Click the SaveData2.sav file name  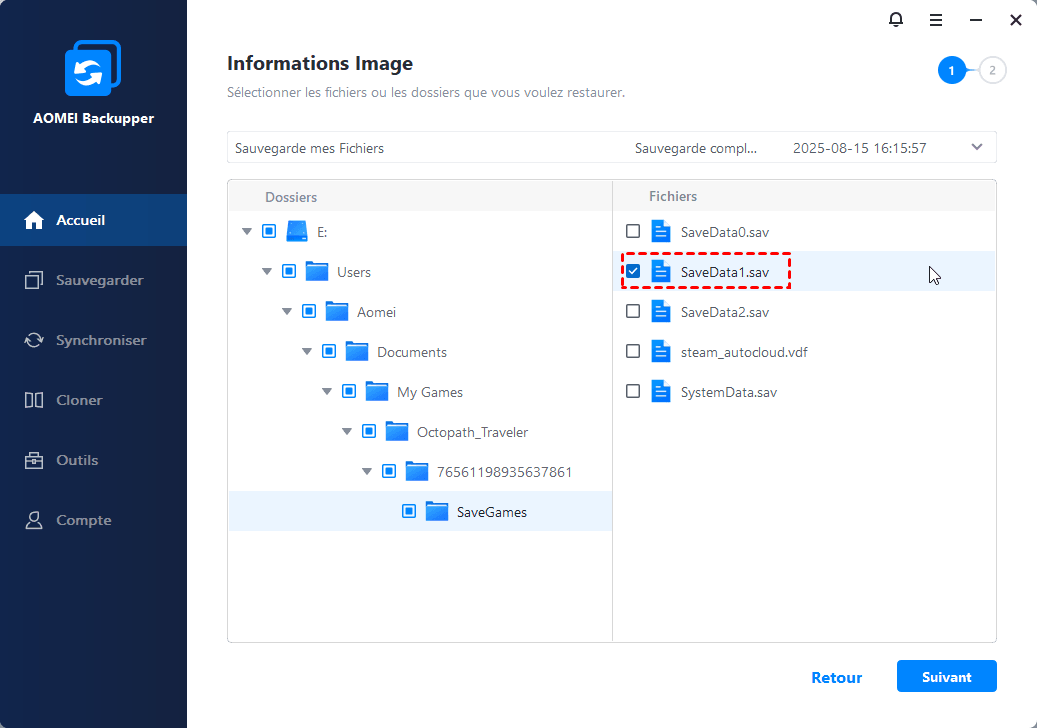click(725, 312)
